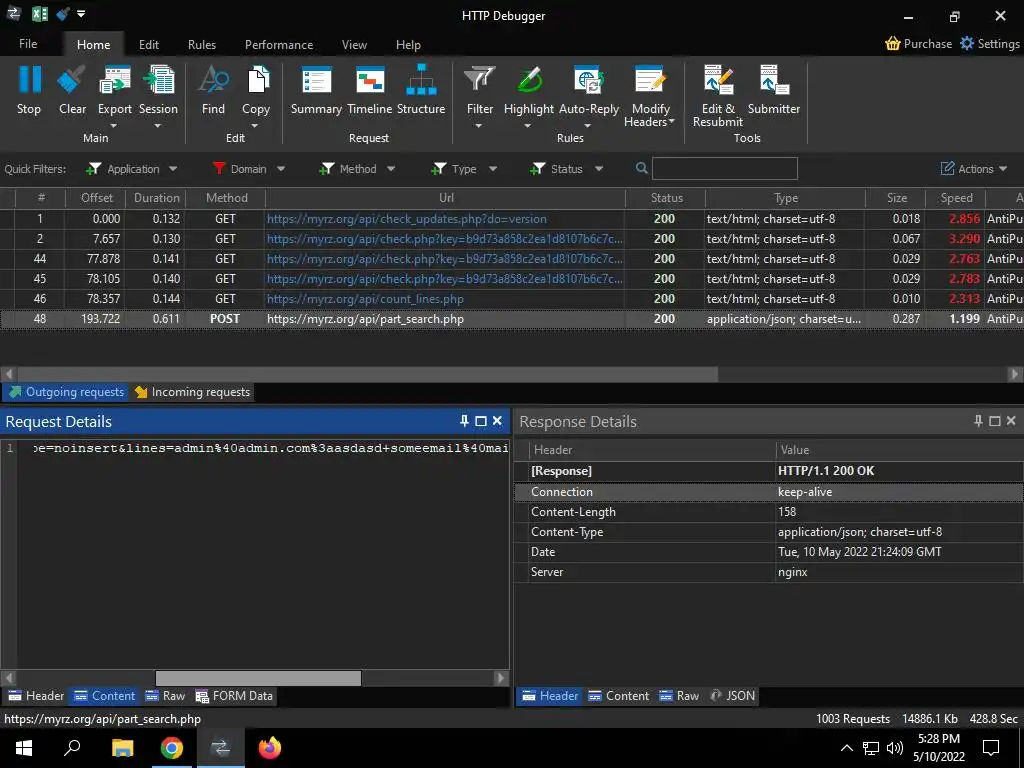
Task: Open Edit & Resubmit tool
Action: point(718,80)
